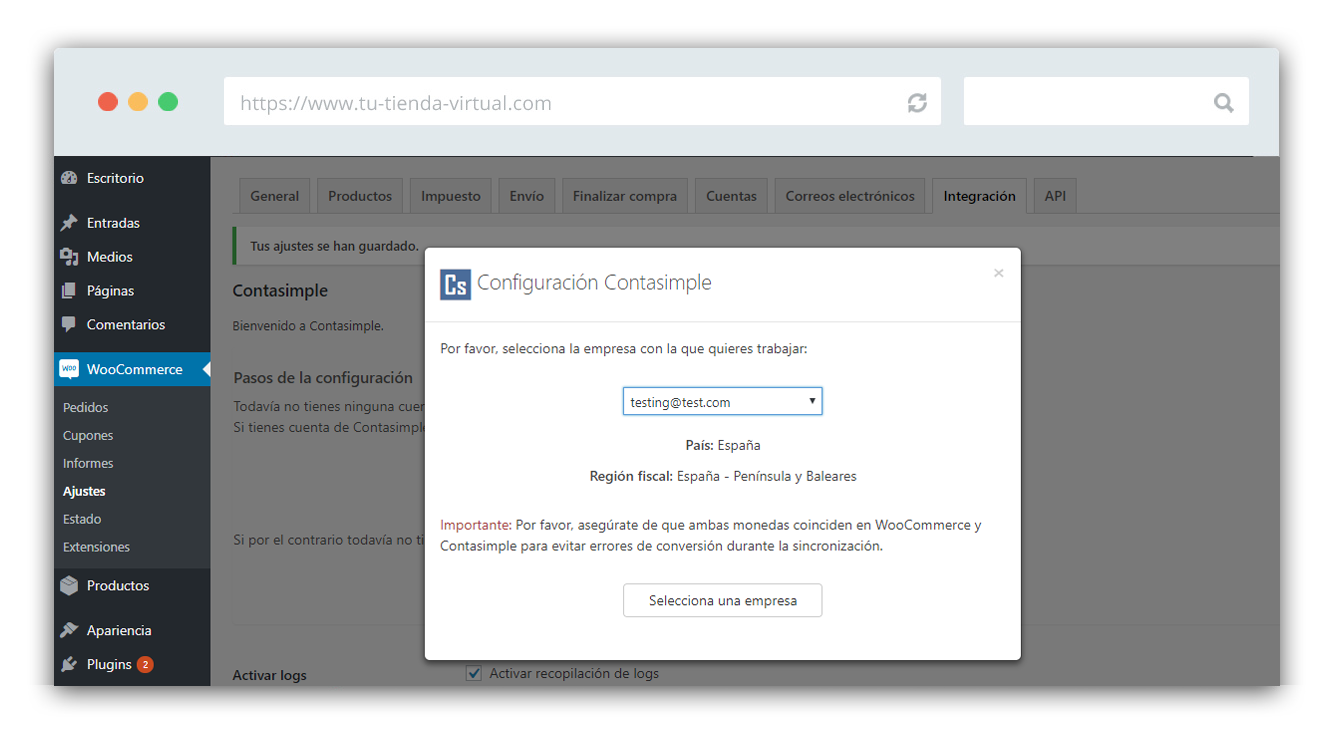Open the Apariencia menu item
1326x748 pixels.
click(132, 630)
